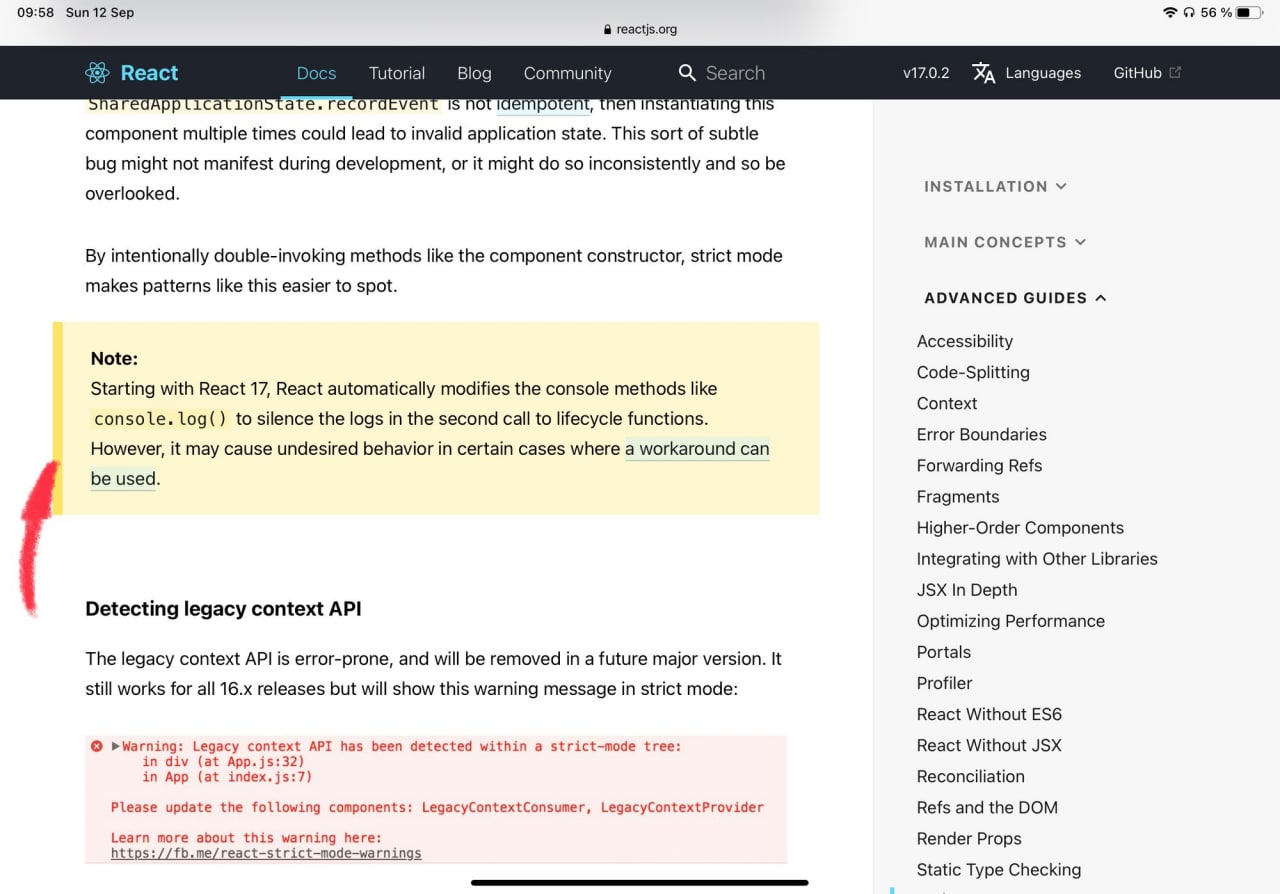Open the 'a workaround can be used' link
Image resolution: width=1280 pixels, height=894 pixels.
click(697, 449)
